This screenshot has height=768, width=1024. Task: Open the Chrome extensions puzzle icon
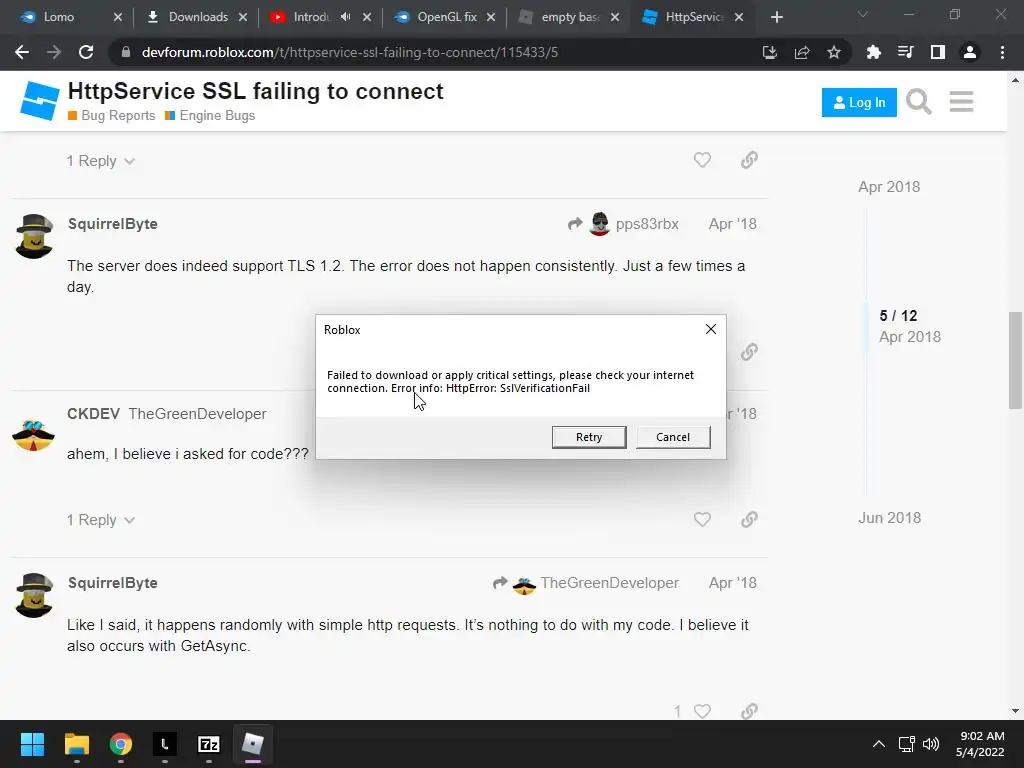click(x=873, y=52)
